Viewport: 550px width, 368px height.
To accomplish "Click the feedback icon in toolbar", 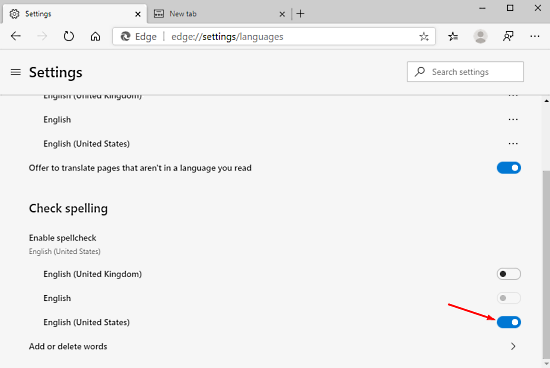I will click(508, 36).
